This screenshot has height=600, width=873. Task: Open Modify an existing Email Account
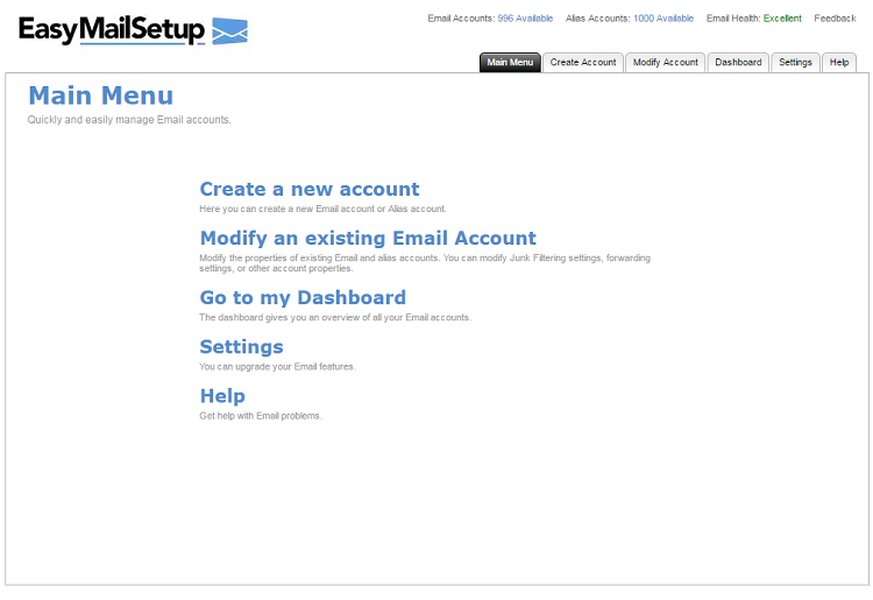[x=367, y=238]
